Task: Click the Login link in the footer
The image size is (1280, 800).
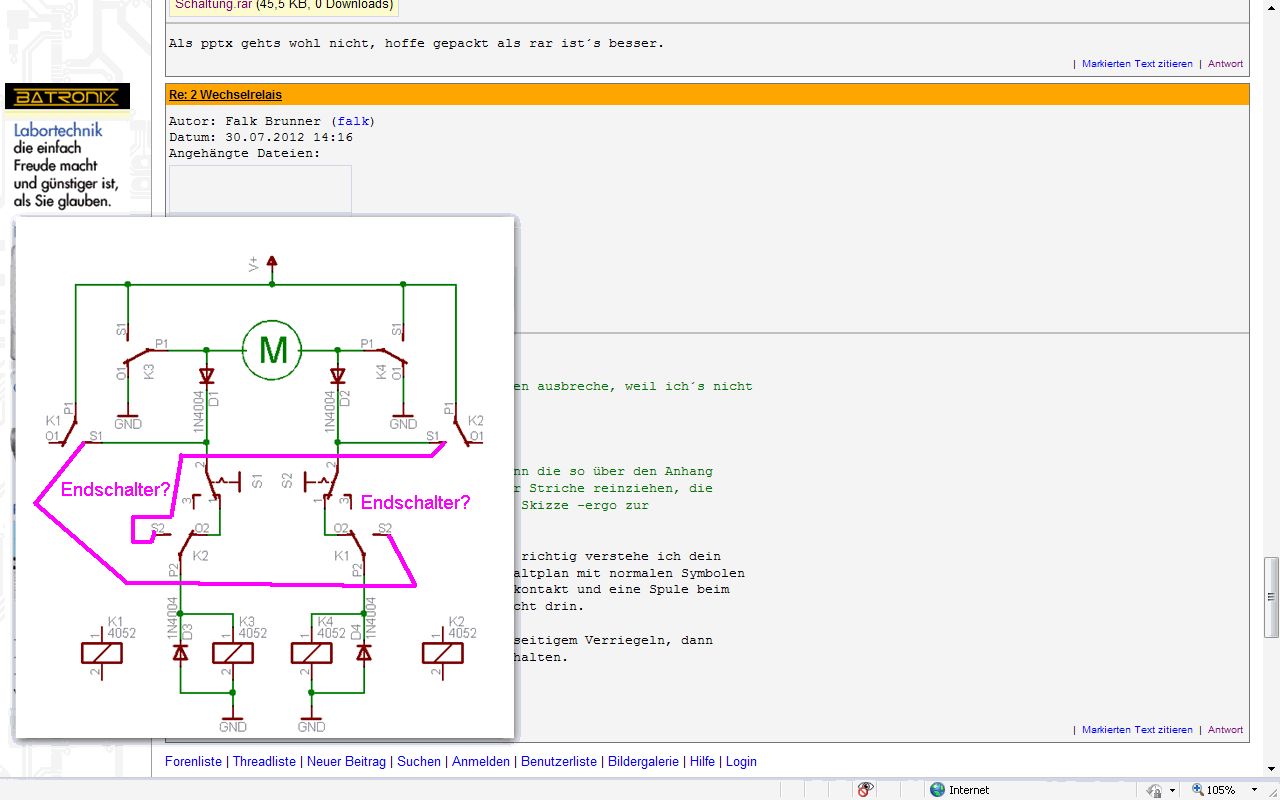Action: (x=741, y=761)
